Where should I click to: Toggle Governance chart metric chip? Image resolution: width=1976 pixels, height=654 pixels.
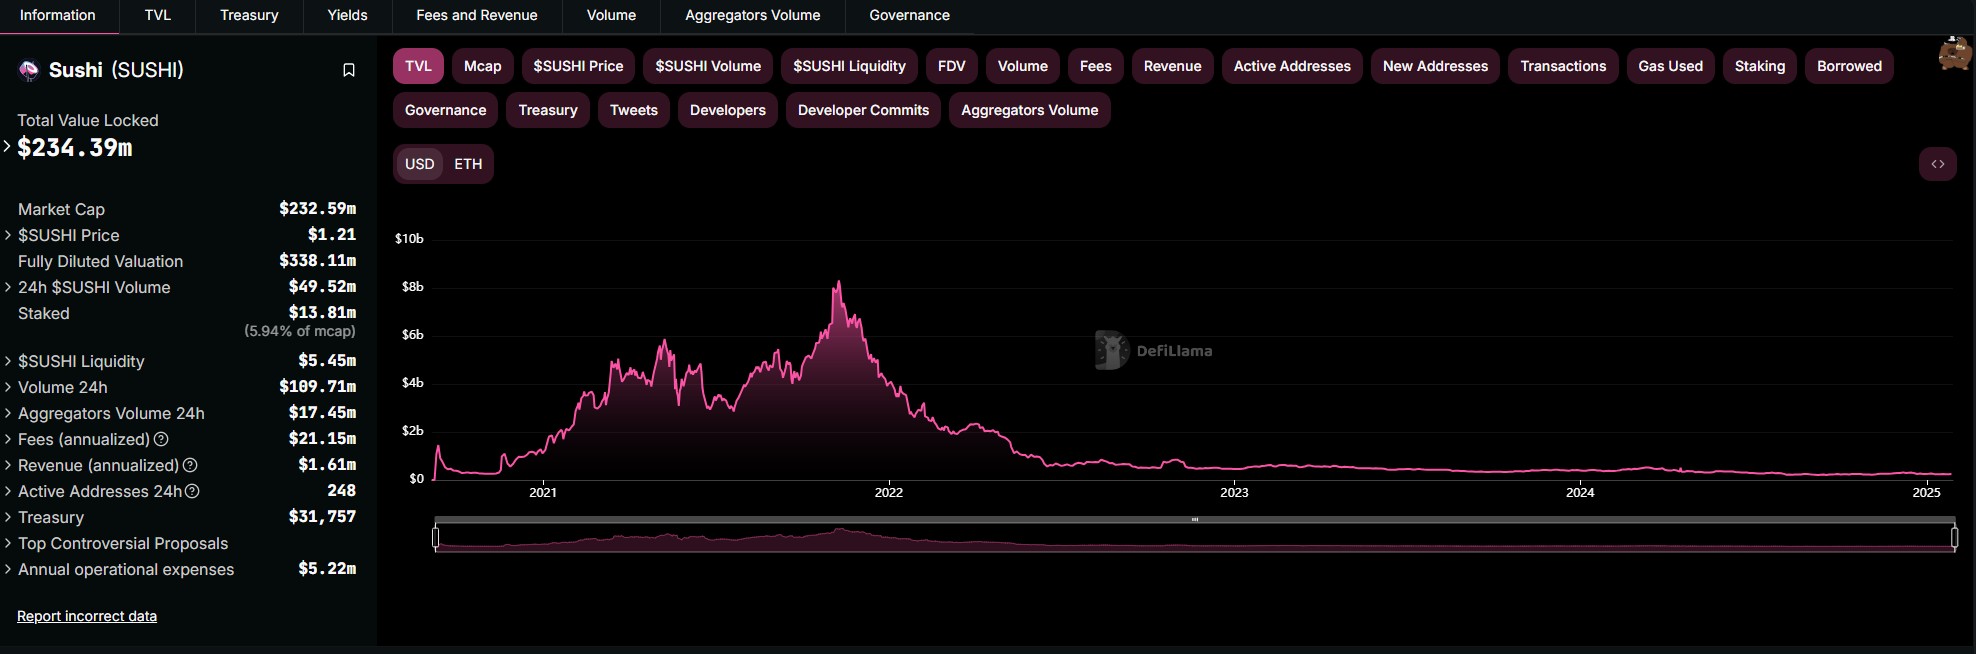pos(445,110)
